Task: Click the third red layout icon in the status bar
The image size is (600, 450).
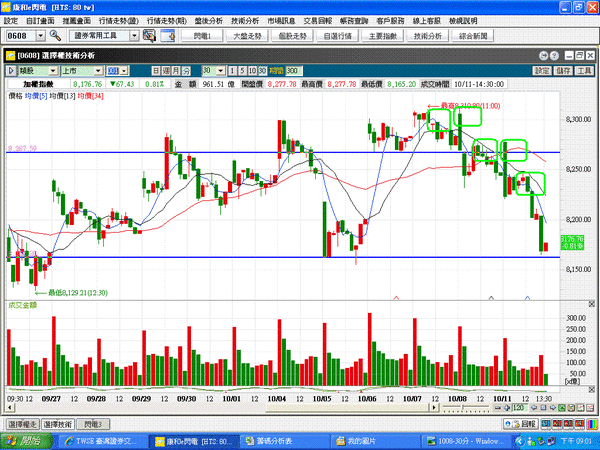Action: pyautogui.click(x=579, y=424)
